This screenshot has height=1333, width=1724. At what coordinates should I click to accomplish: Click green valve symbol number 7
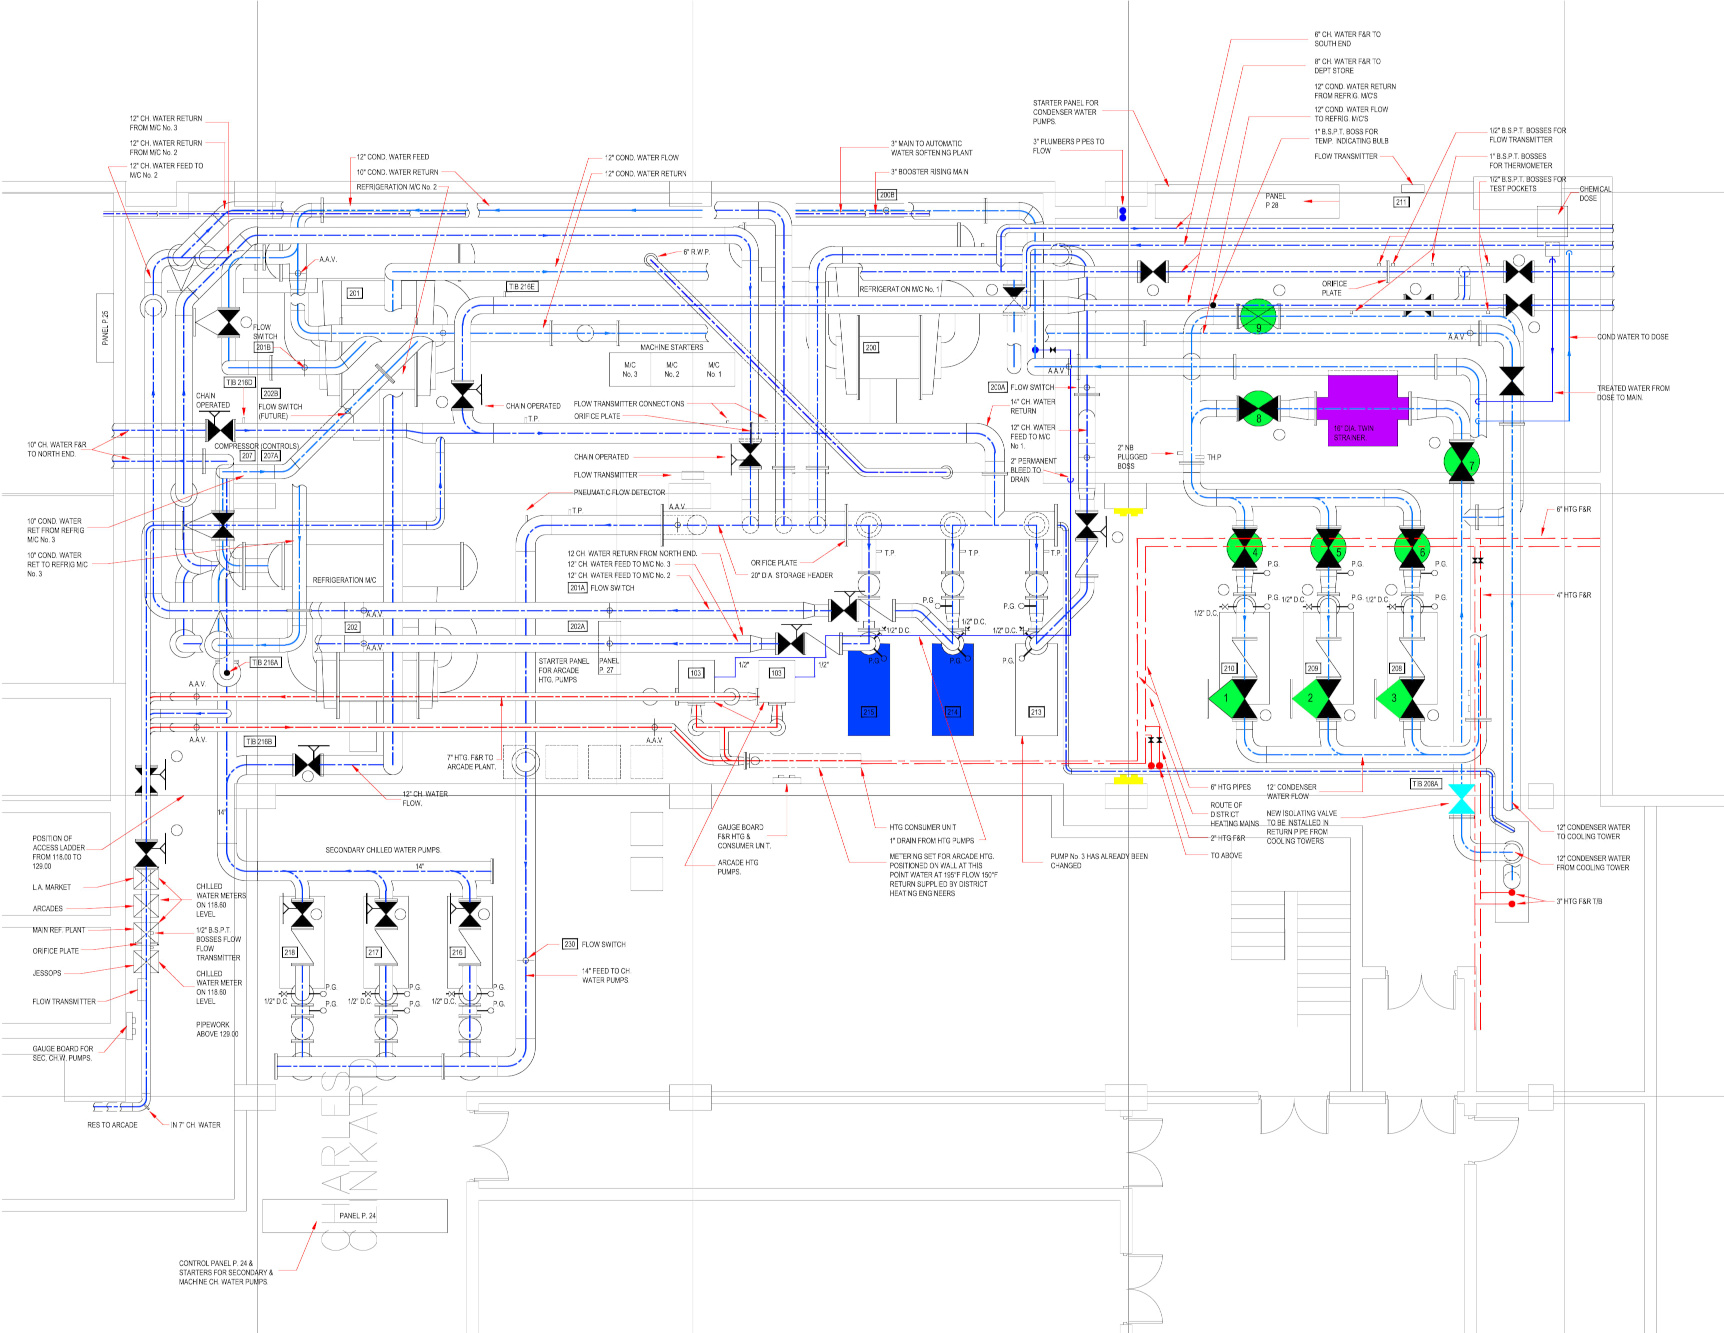(x=1461, y=461)
